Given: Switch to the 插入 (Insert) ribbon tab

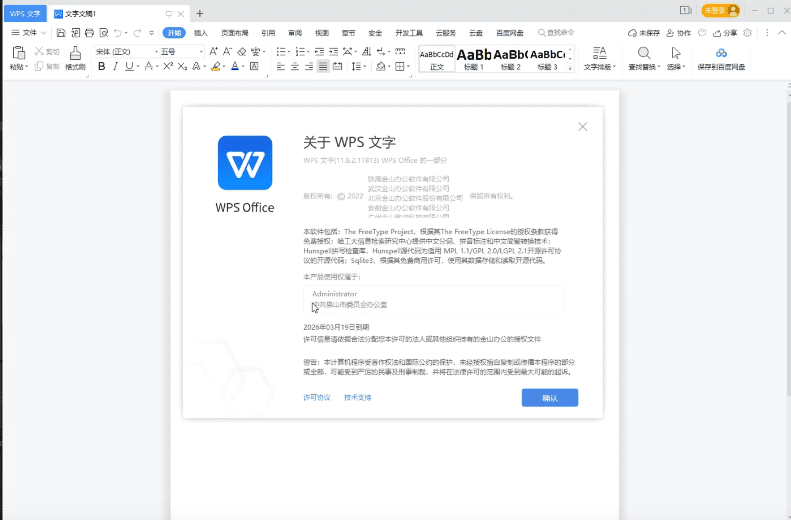Looking at the screenshot, I should tap(201, 33).
